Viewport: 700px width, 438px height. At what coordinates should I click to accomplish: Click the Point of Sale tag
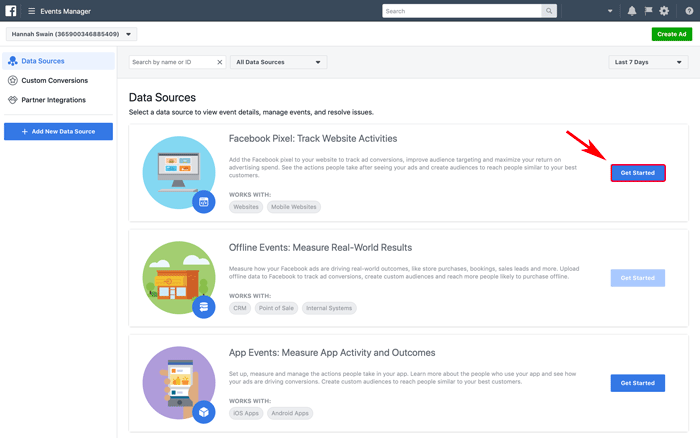[276, 308]
